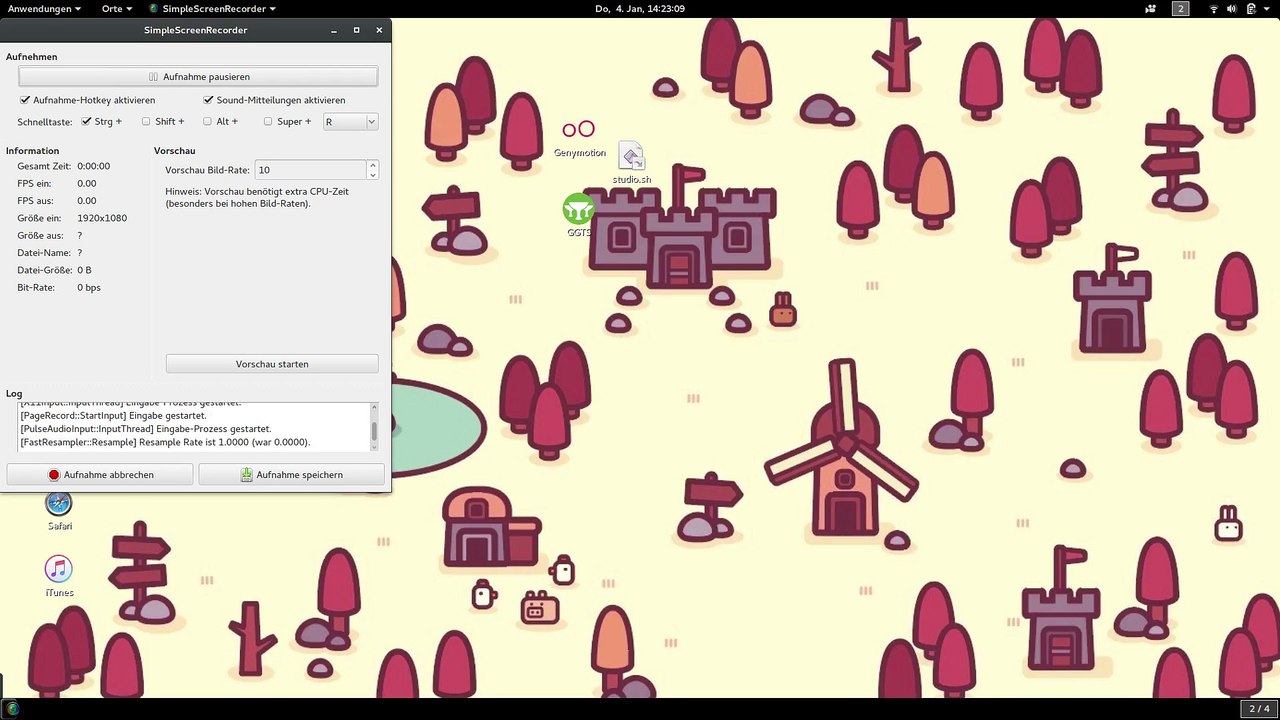The image size is (1280, 720).
Task: Click the Vorschau Bild-Rate input field
Action: tap(310, 170)
